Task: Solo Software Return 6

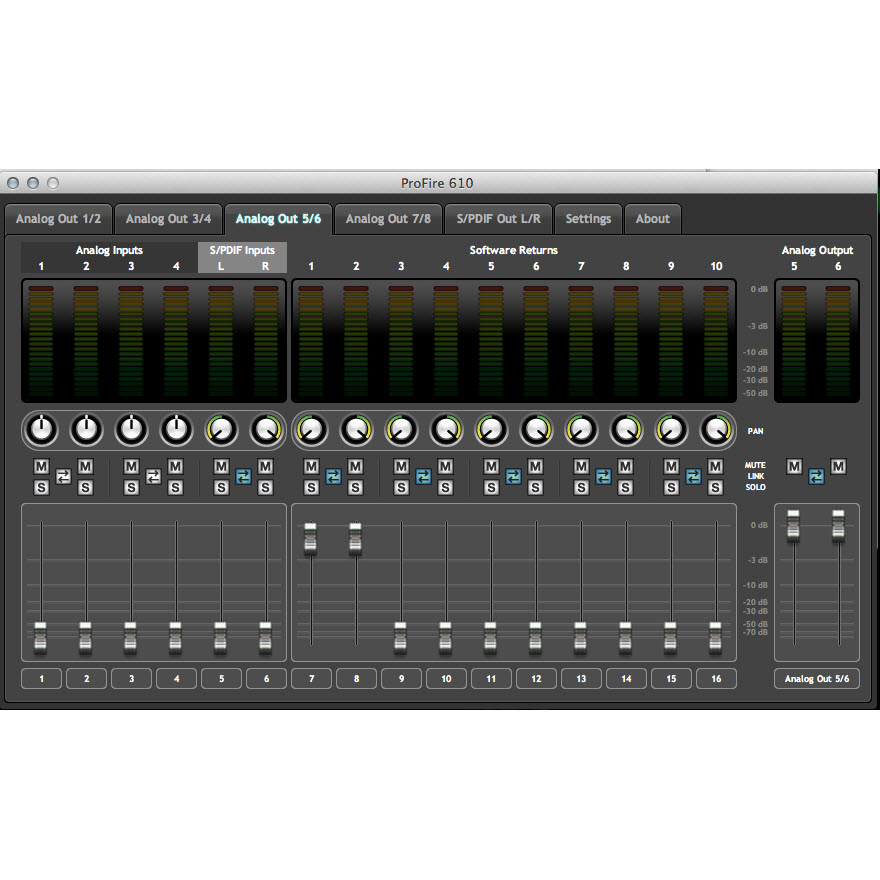Action: [x=535, y=488]
